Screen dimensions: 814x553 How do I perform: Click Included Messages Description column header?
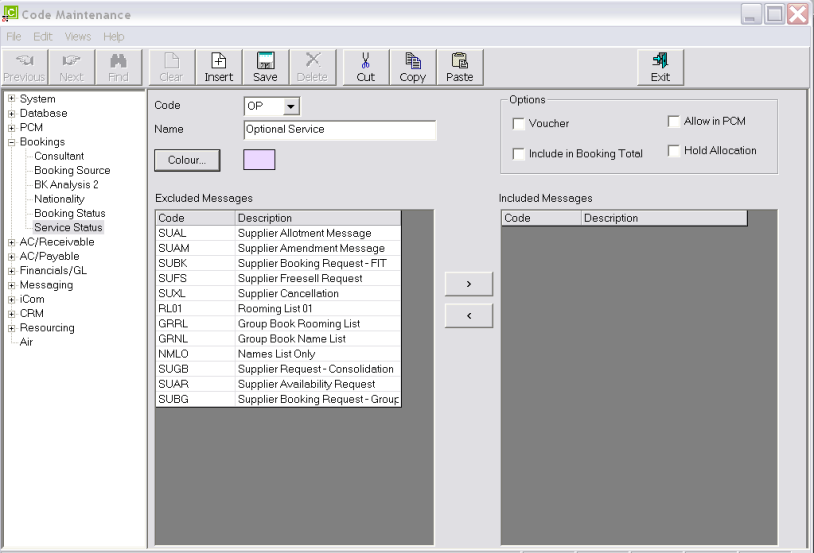click(664, 218)
